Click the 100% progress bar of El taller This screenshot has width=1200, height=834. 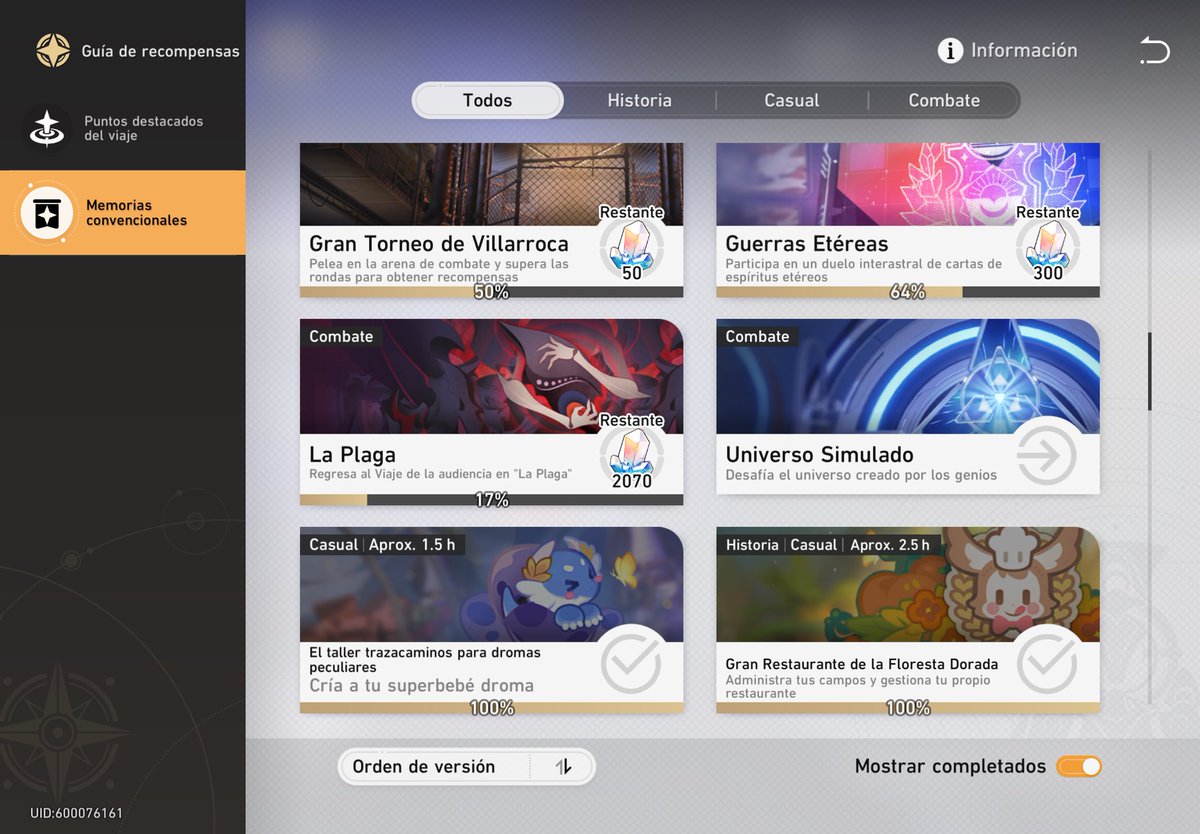[491, 708]
